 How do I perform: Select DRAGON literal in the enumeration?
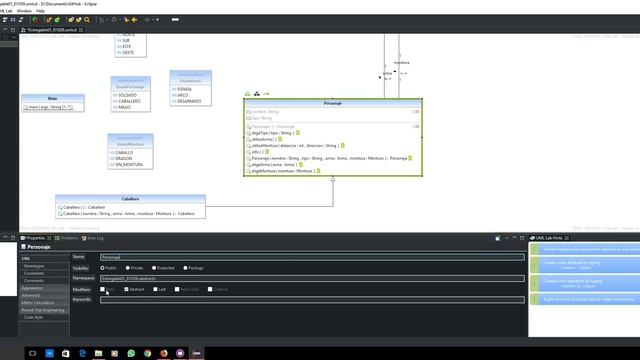(x=124, y=158)
